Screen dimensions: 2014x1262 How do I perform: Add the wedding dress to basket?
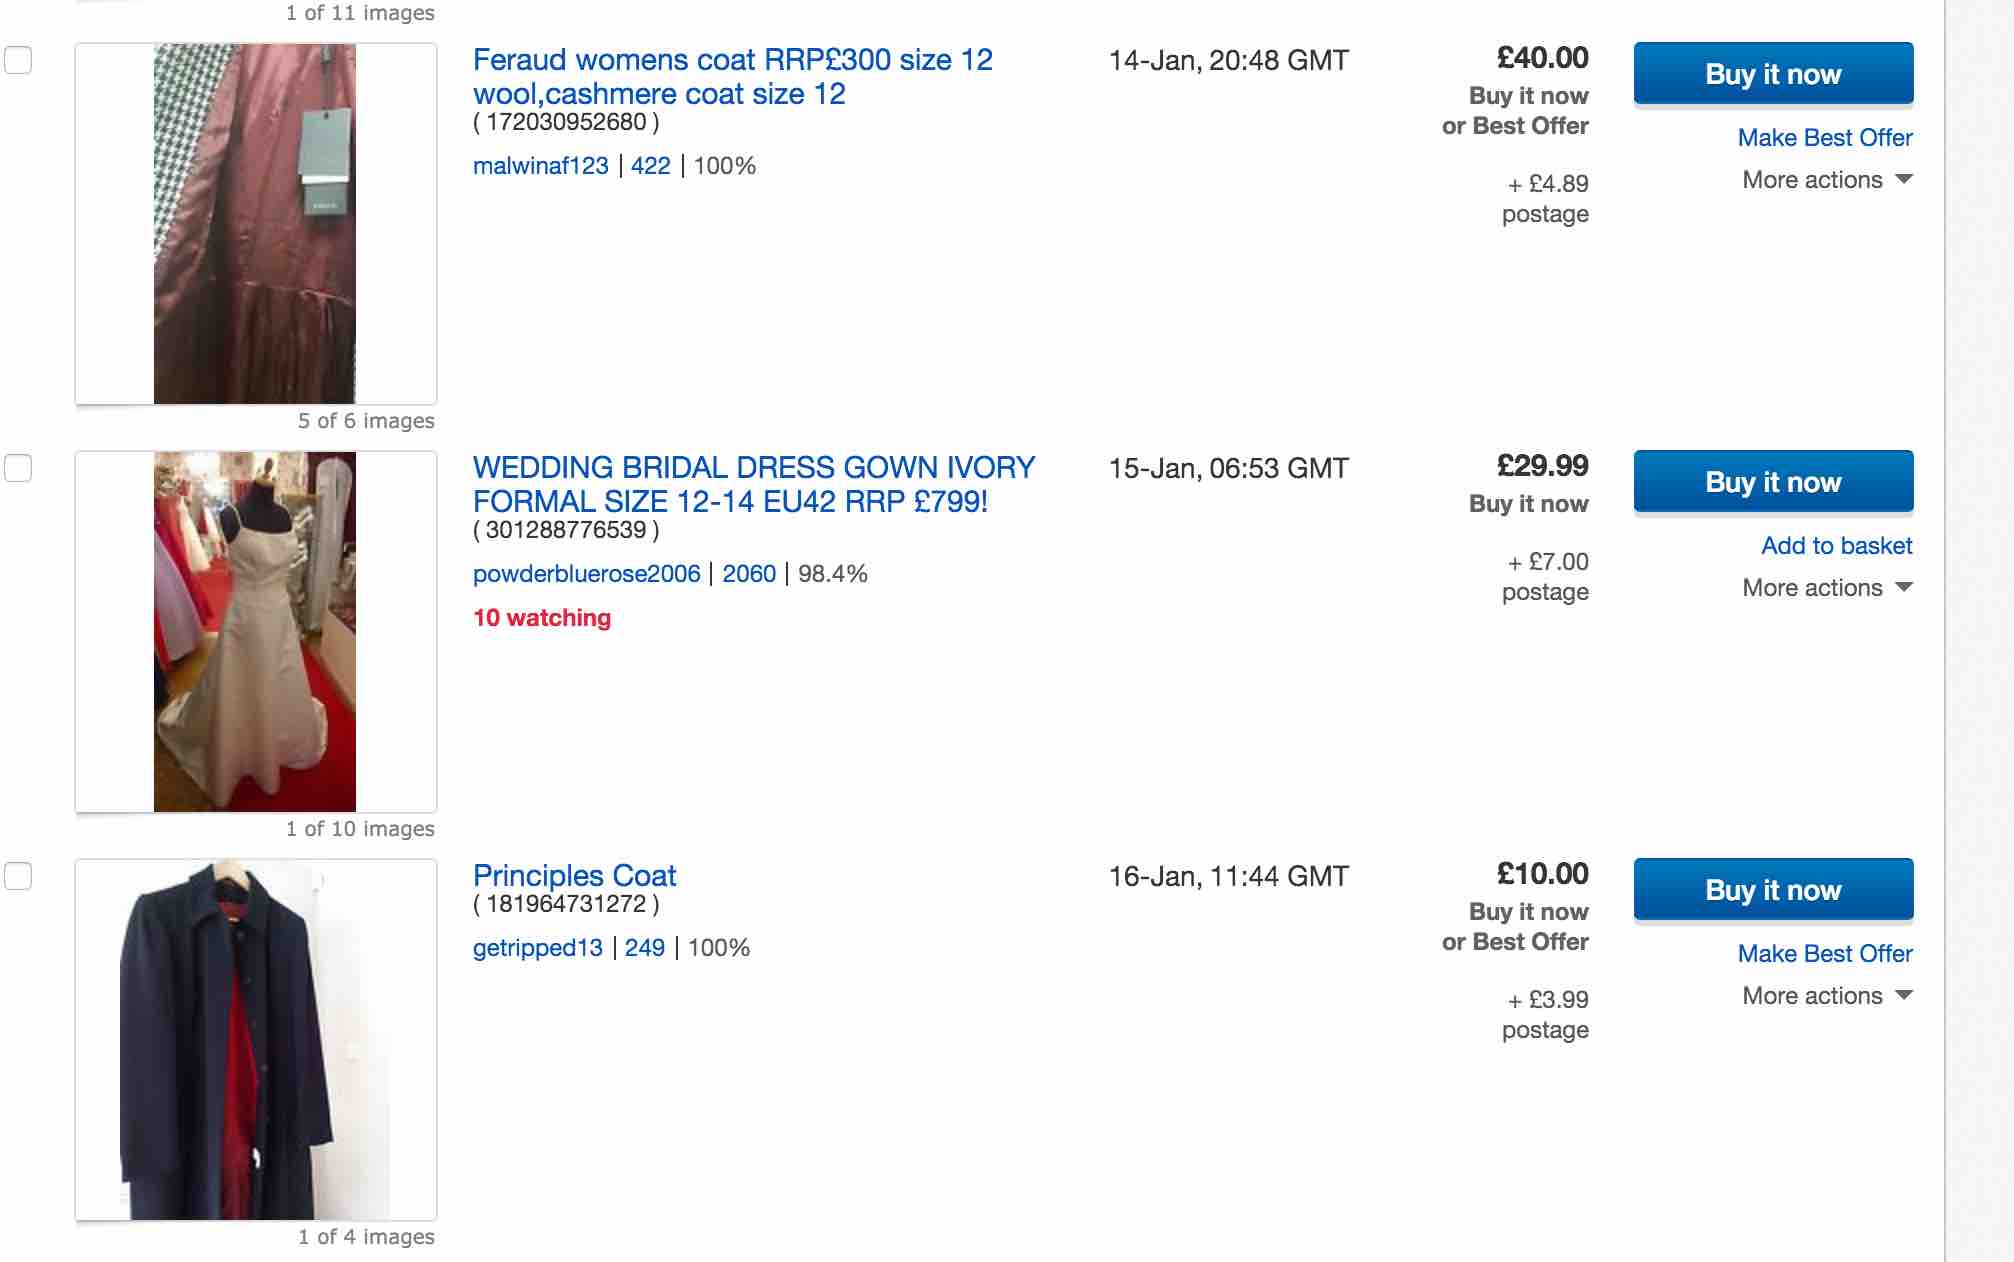[x=1836, y=546]
